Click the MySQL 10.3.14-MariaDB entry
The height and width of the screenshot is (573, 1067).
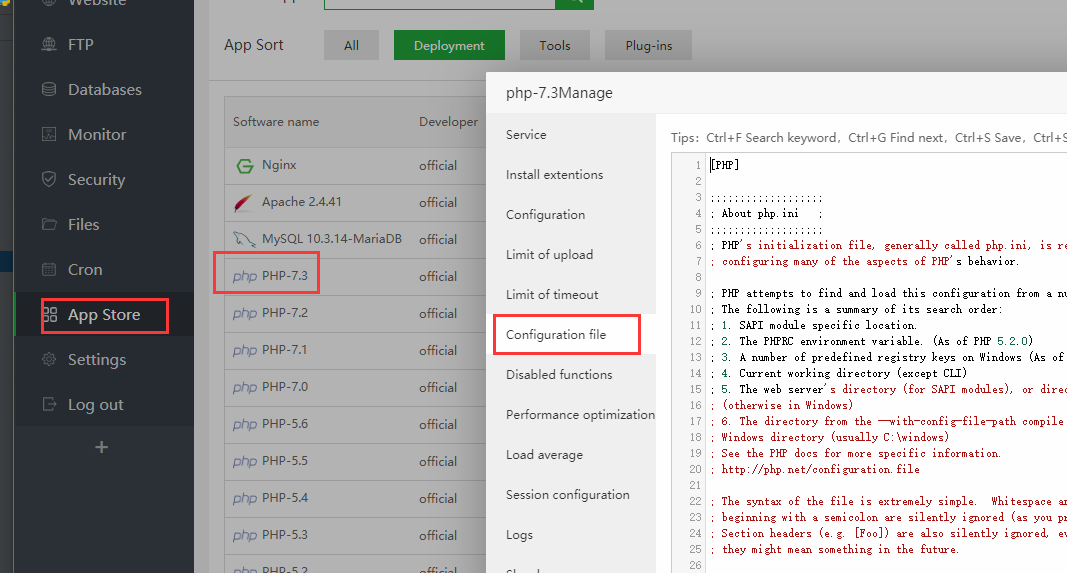point(331,240)
